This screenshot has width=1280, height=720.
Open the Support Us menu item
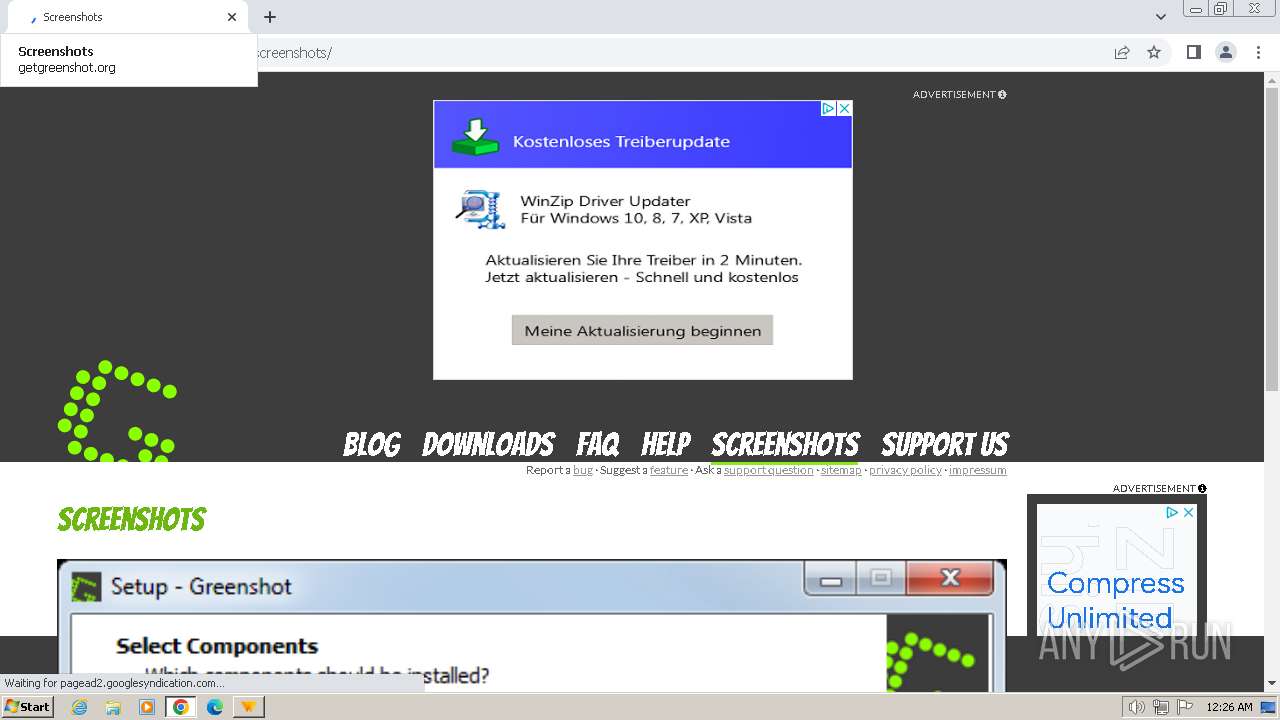[945, 444]
